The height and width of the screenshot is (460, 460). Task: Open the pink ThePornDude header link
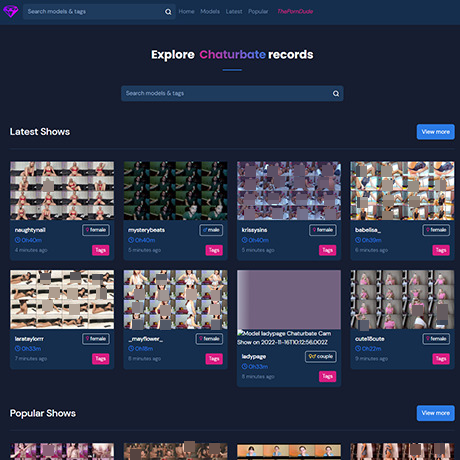pos(295,12)
